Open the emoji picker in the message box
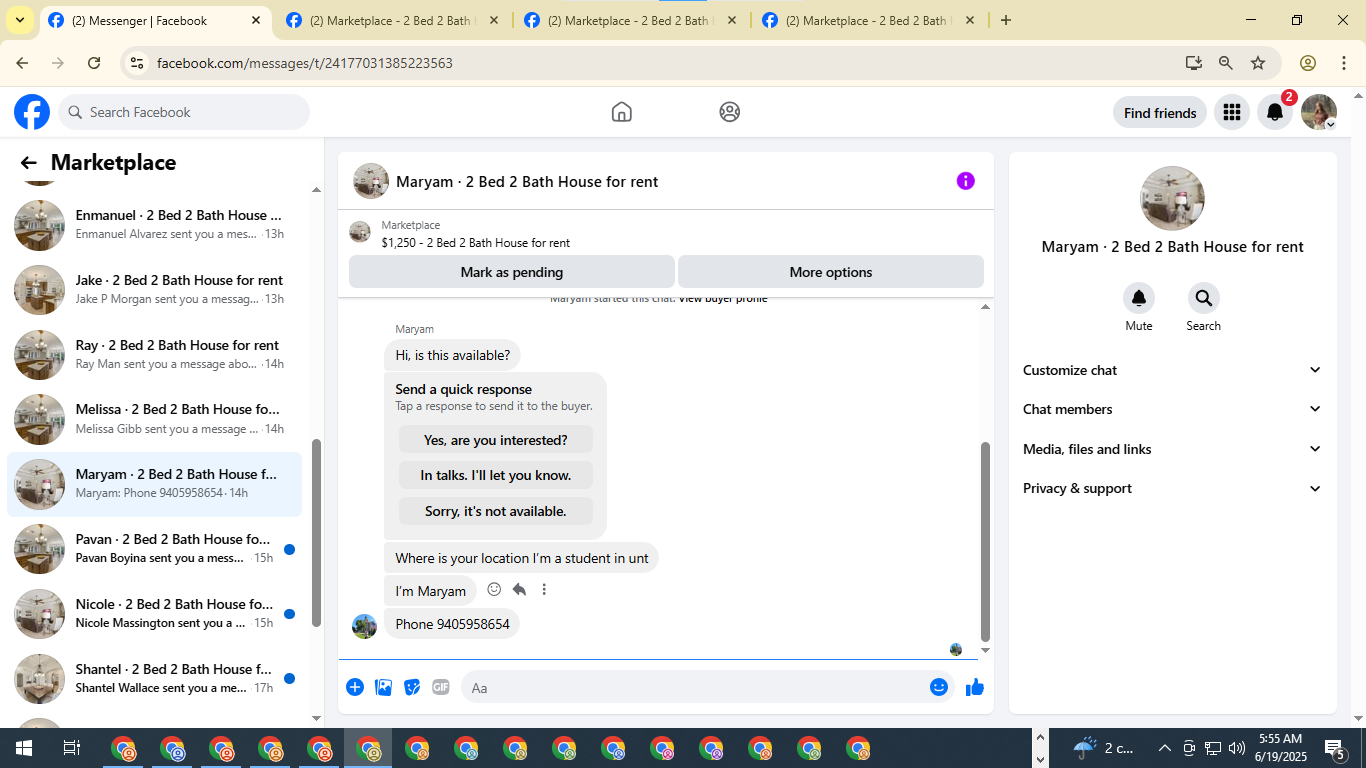1366x768 pixels. pyautogui.click(x=939, y=687)
